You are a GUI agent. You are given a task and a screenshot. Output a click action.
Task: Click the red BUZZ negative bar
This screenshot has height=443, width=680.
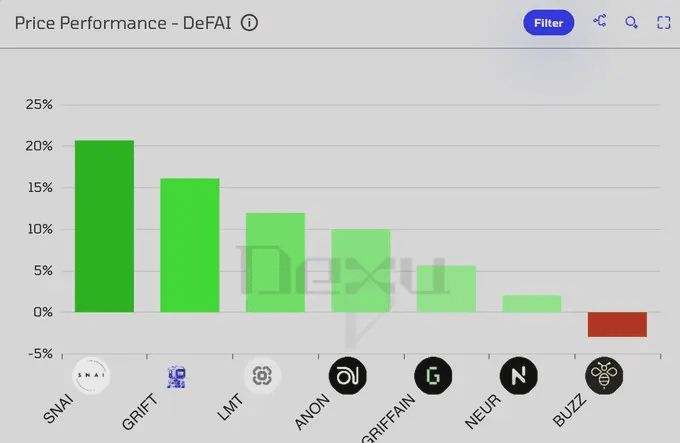click(x=618, y=324)
